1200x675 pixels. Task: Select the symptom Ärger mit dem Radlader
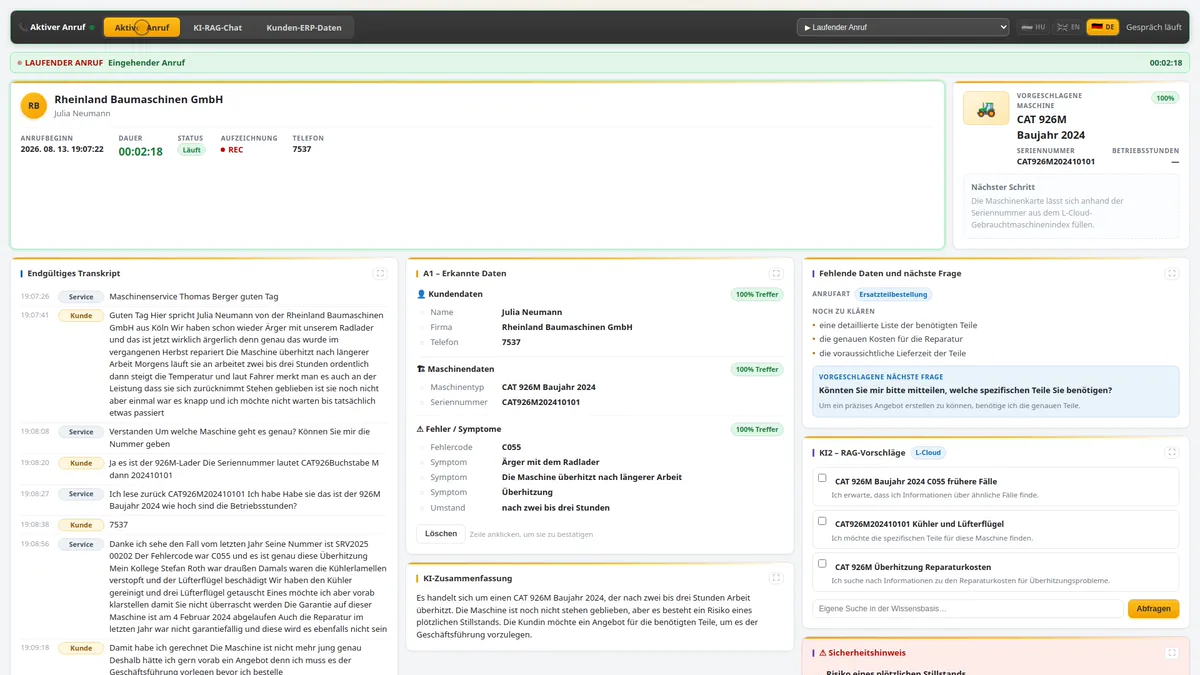click(600, 462)
